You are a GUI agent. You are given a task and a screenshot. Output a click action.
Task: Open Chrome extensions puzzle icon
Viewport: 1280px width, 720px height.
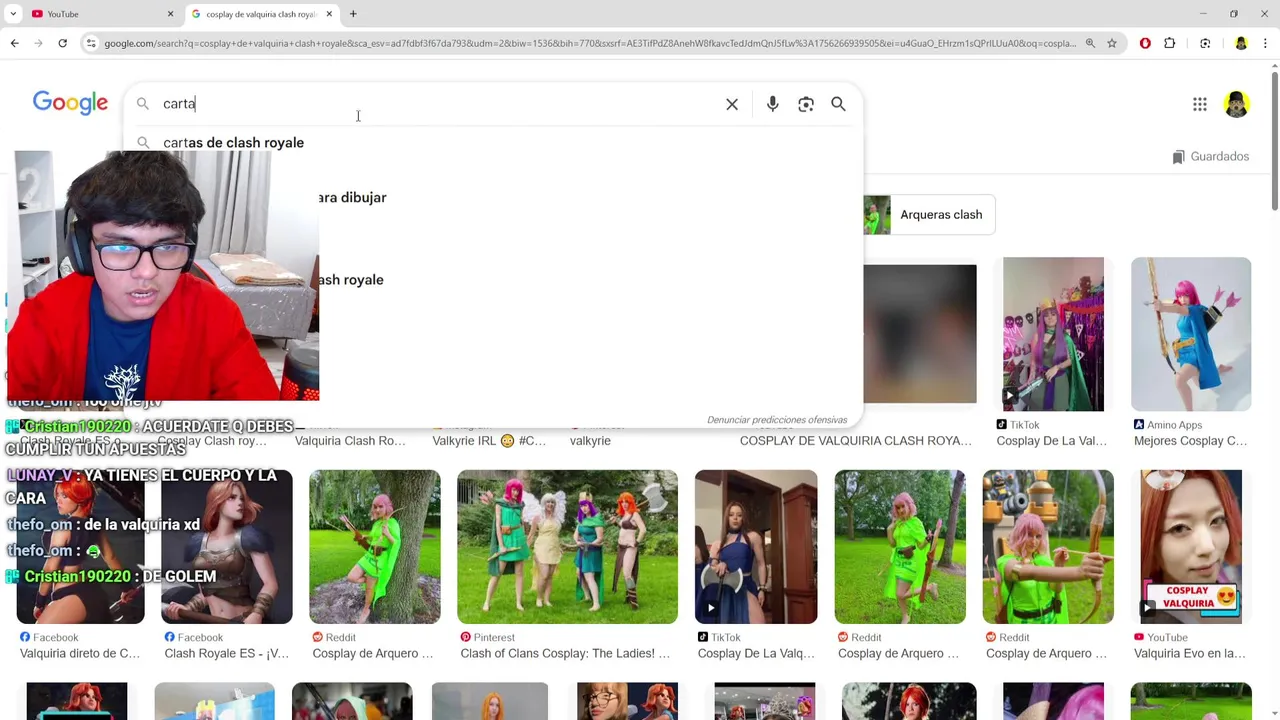point(1170,43)
